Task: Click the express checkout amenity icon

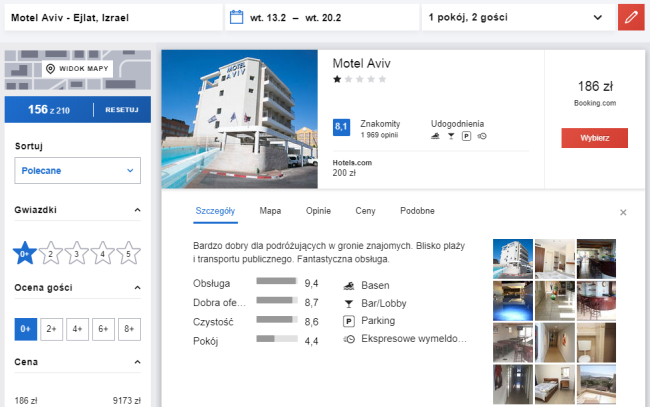Action: click(x=349, y=339)
